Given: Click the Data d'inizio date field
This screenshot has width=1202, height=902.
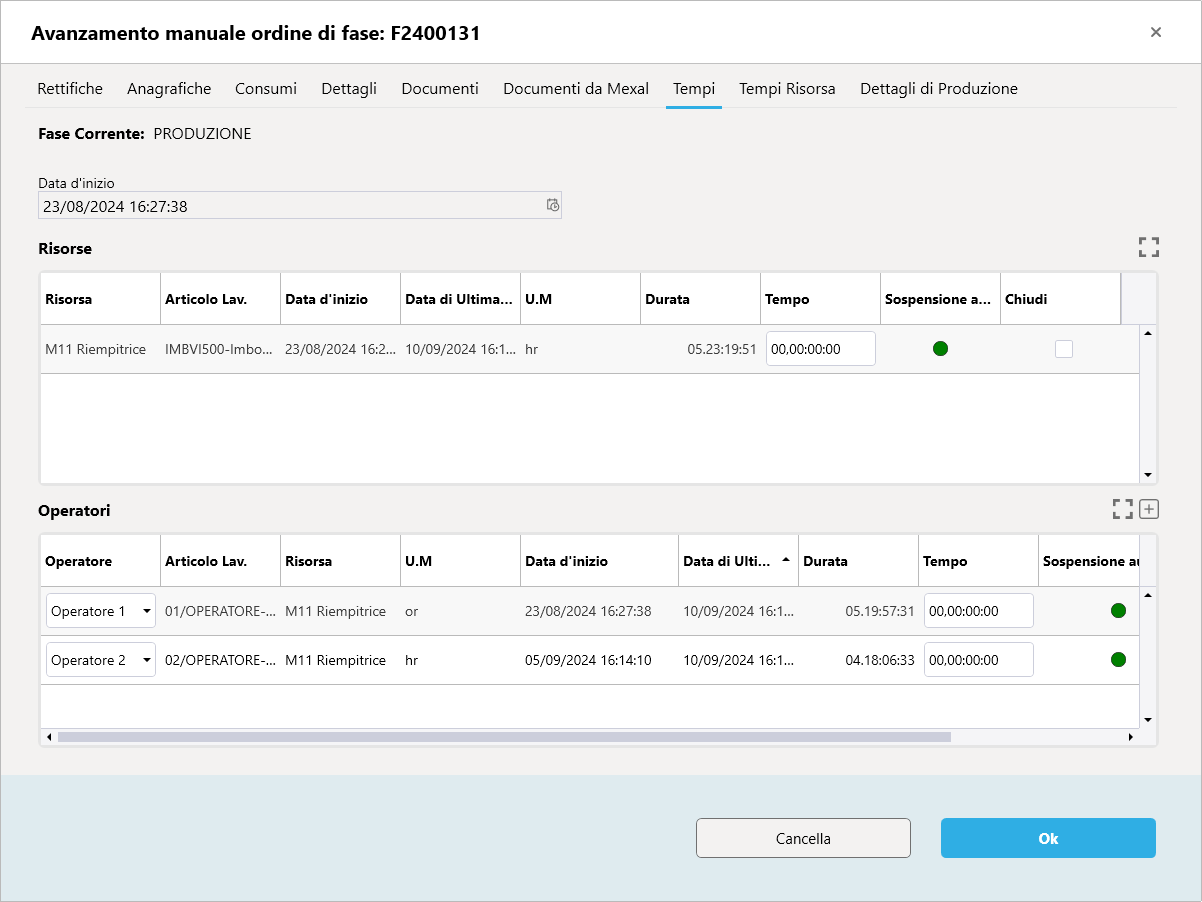Looking at the screenshot, I should [x=300, y=206].
